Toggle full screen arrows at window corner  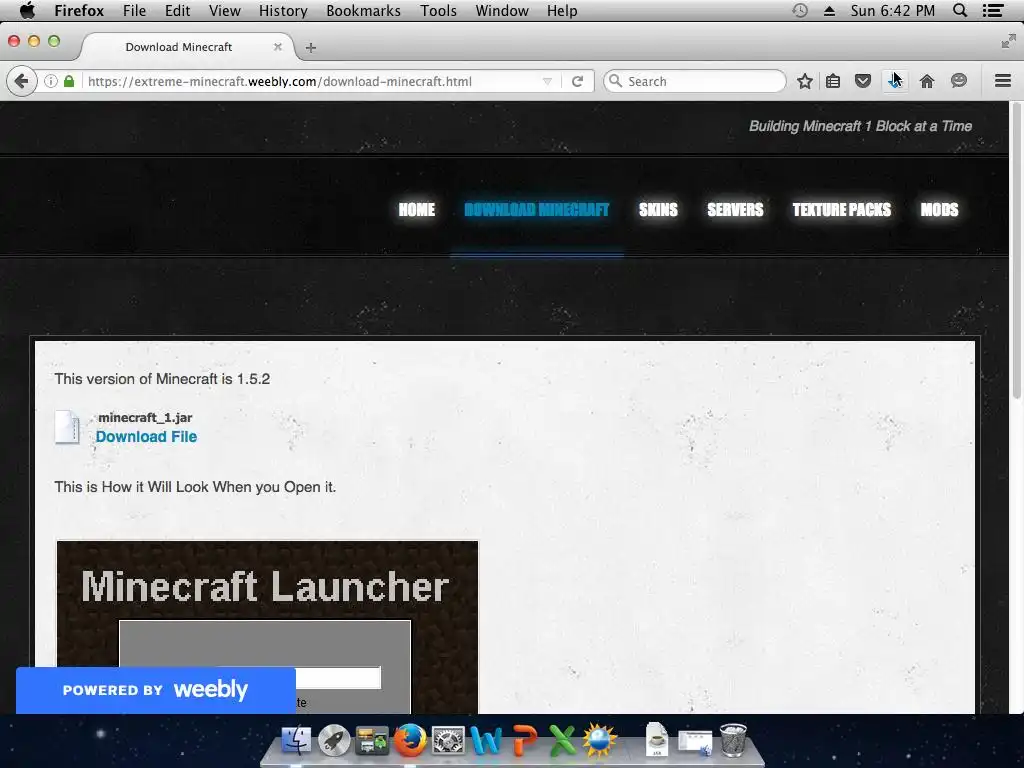click(1008, 42)
